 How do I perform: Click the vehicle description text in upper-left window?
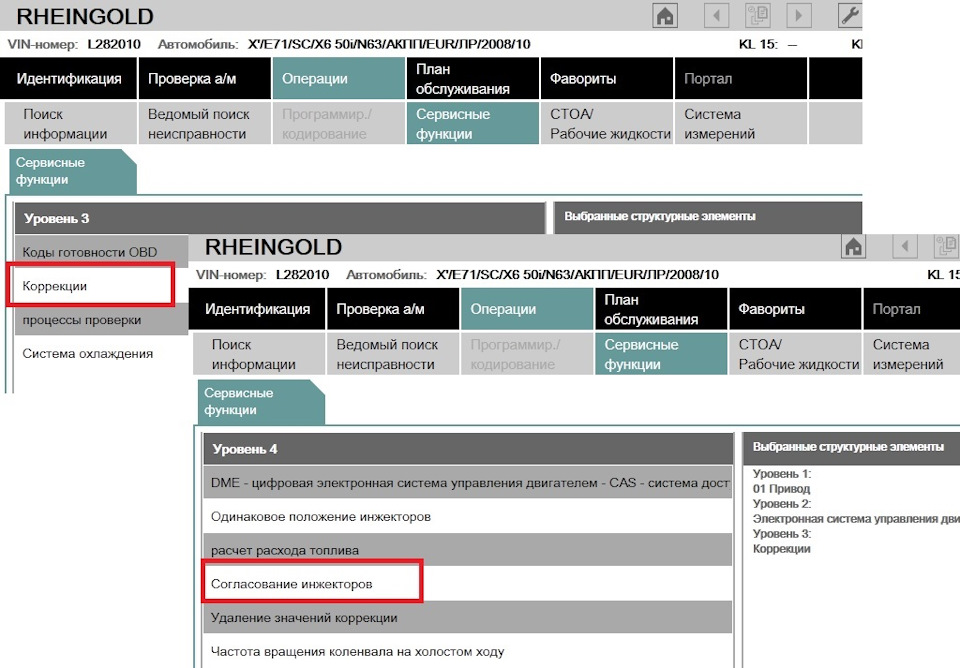click(x=389, y=44)
